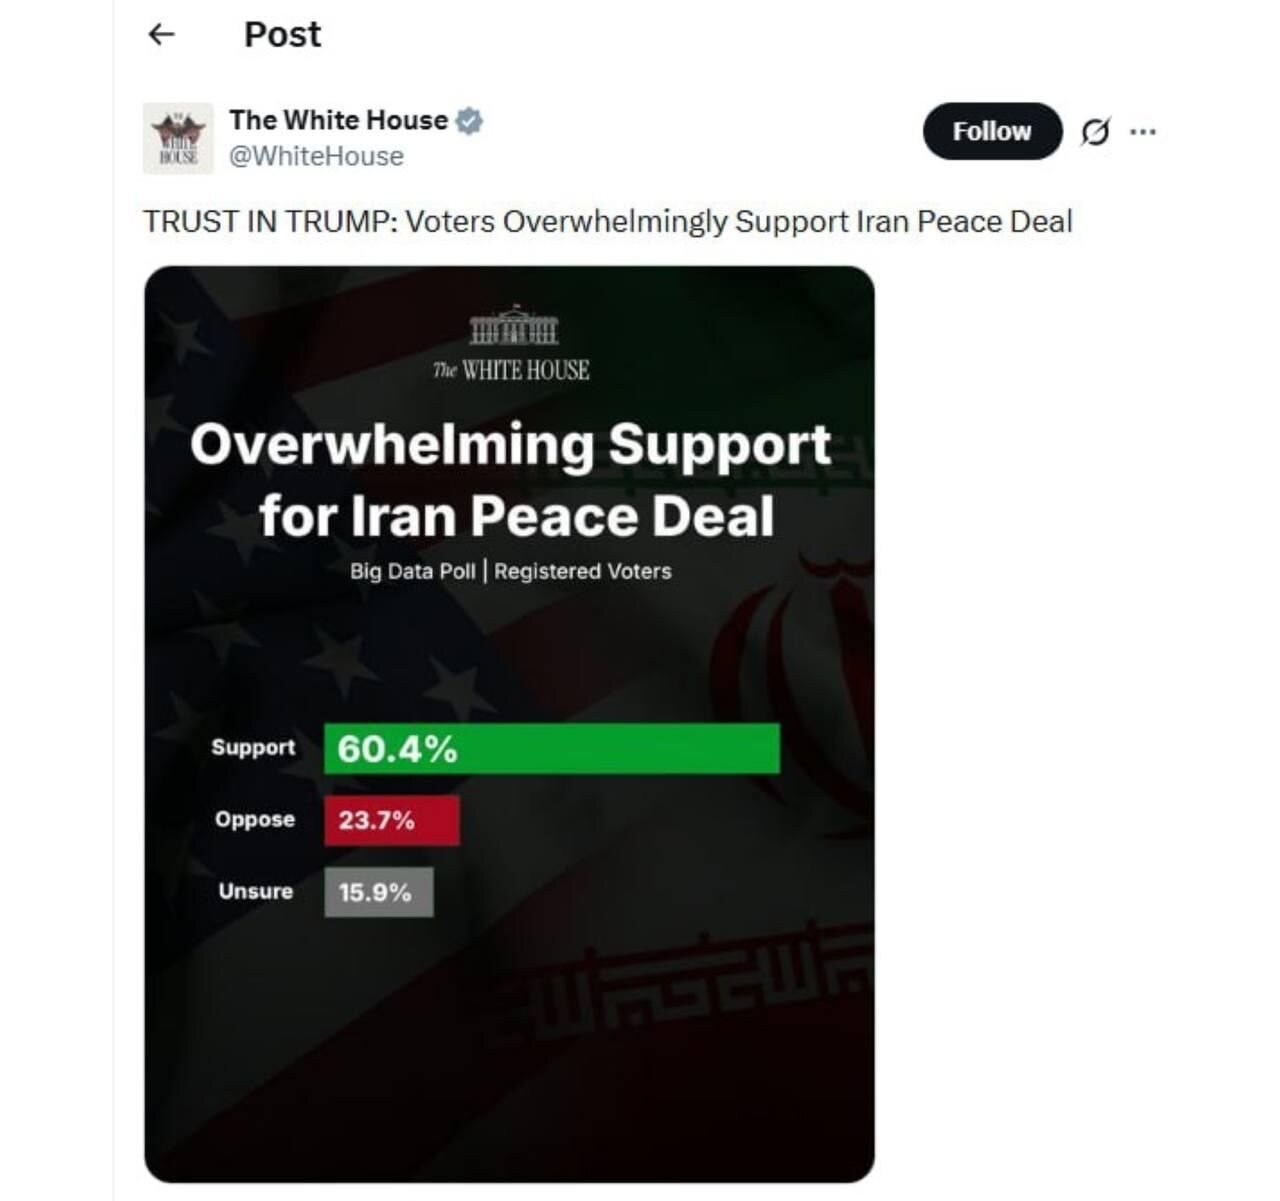This screenshot has height=1201, width=1280.
Task: Click the TRUST IN TRUMP post text
Action: [607, 221]
